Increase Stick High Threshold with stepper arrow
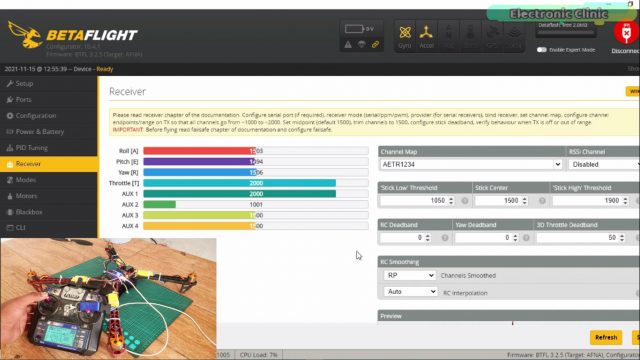The width and height of the screenshot is (640, 360). [x=625, y=198]
